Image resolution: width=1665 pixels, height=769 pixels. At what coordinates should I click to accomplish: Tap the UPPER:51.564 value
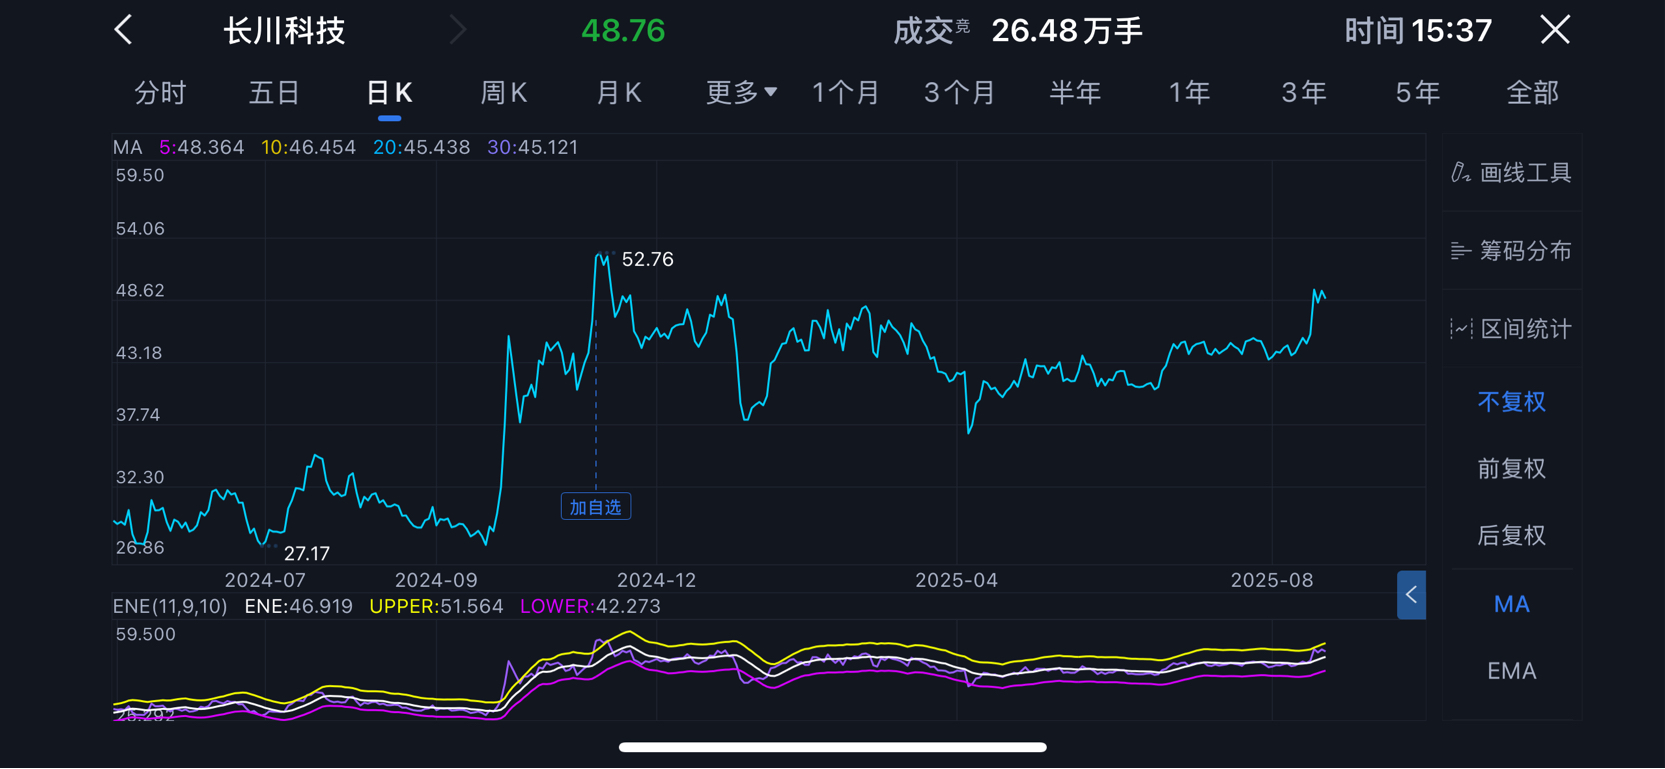coord(436,606)
